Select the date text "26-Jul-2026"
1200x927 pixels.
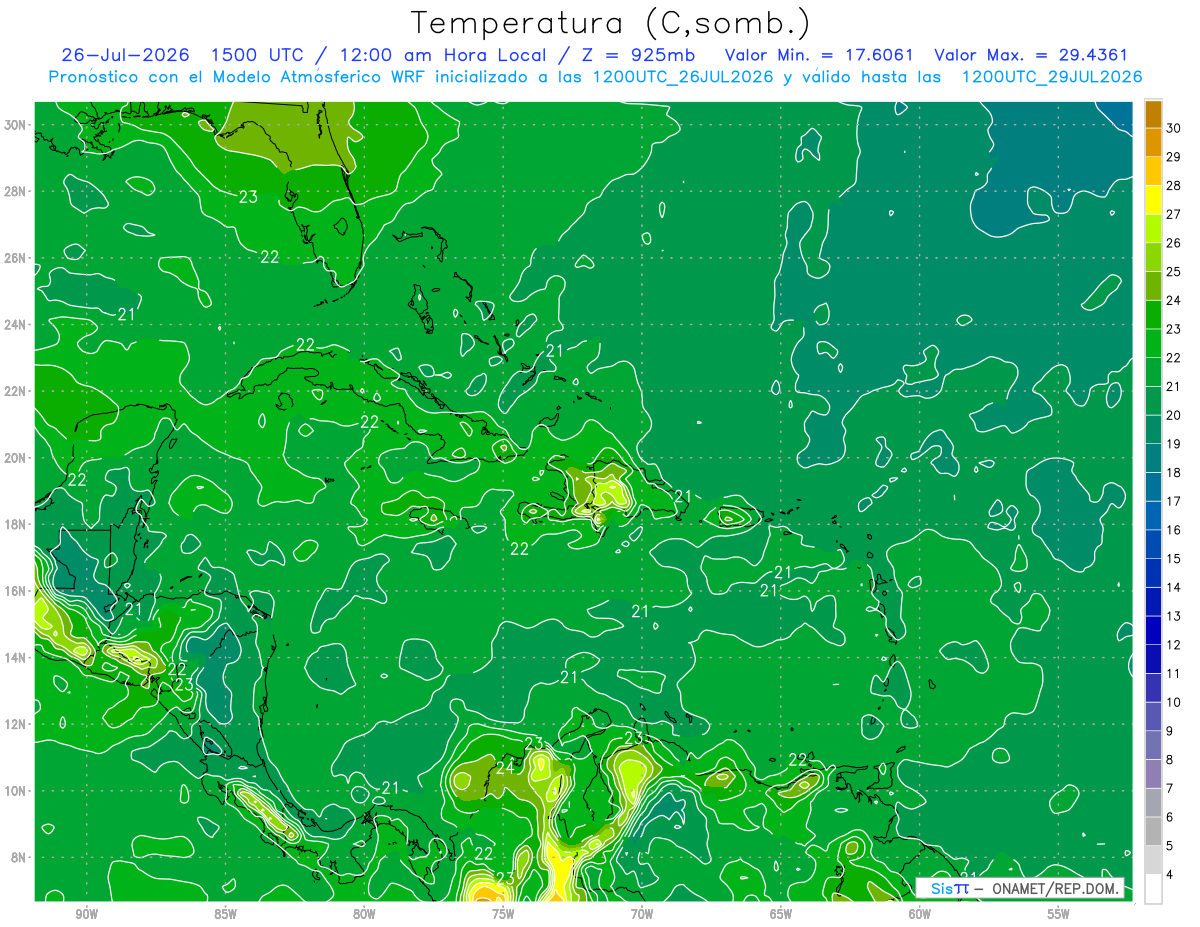click(x=126, y=55)
